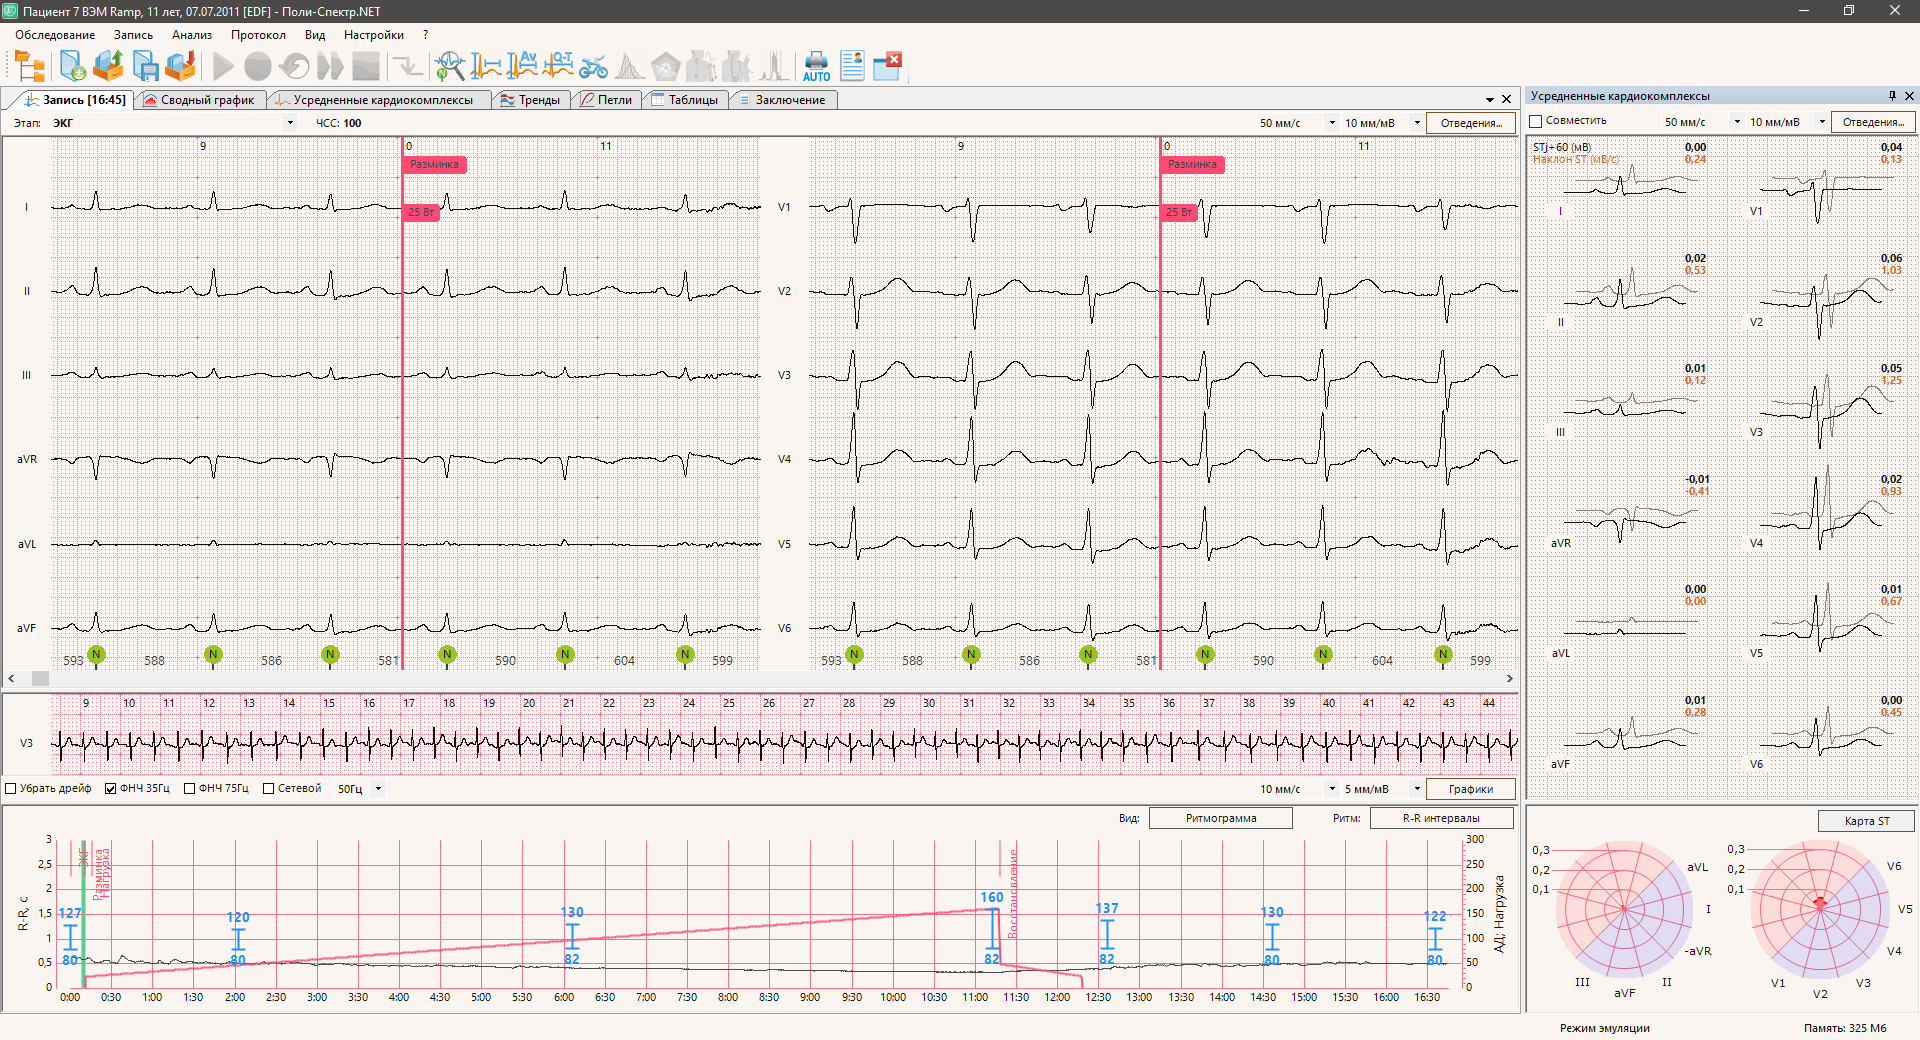
Task: Open the examinations tree manager icon
Action: (x=31, y=66)
